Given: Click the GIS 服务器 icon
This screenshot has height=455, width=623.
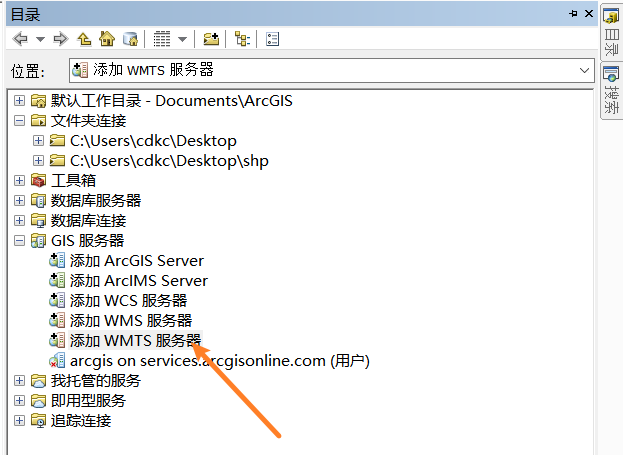Looking at the screenshot, I should 39,240.
